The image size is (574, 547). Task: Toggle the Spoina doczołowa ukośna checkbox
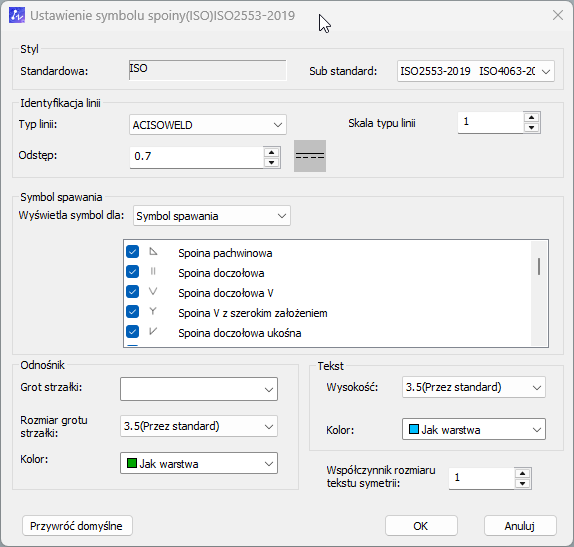pos(133,332)
